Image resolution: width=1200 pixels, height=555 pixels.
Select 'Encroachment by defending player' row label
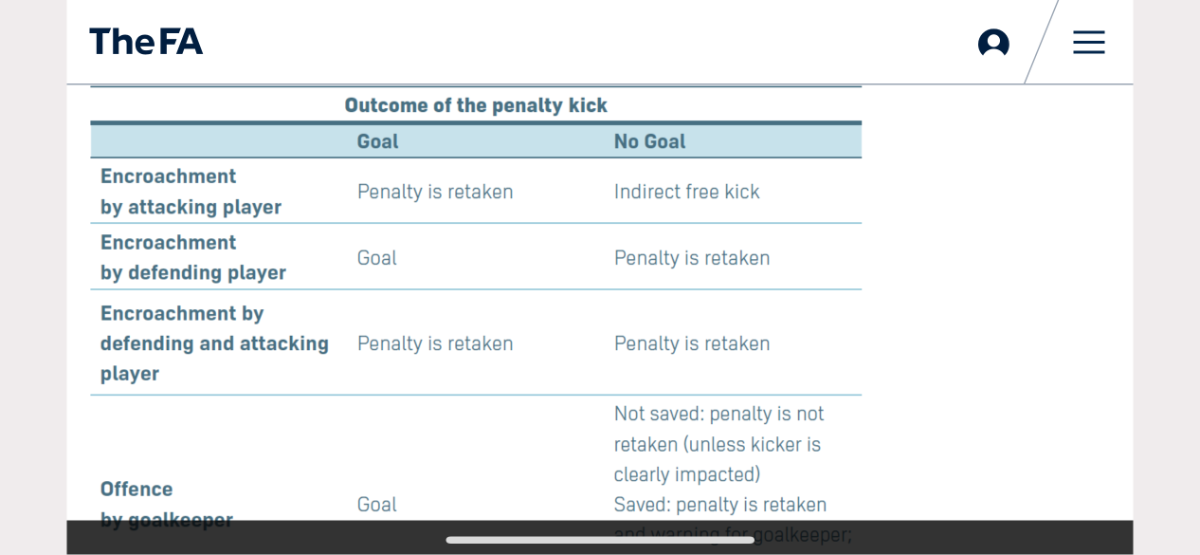[x=193, y=257]
